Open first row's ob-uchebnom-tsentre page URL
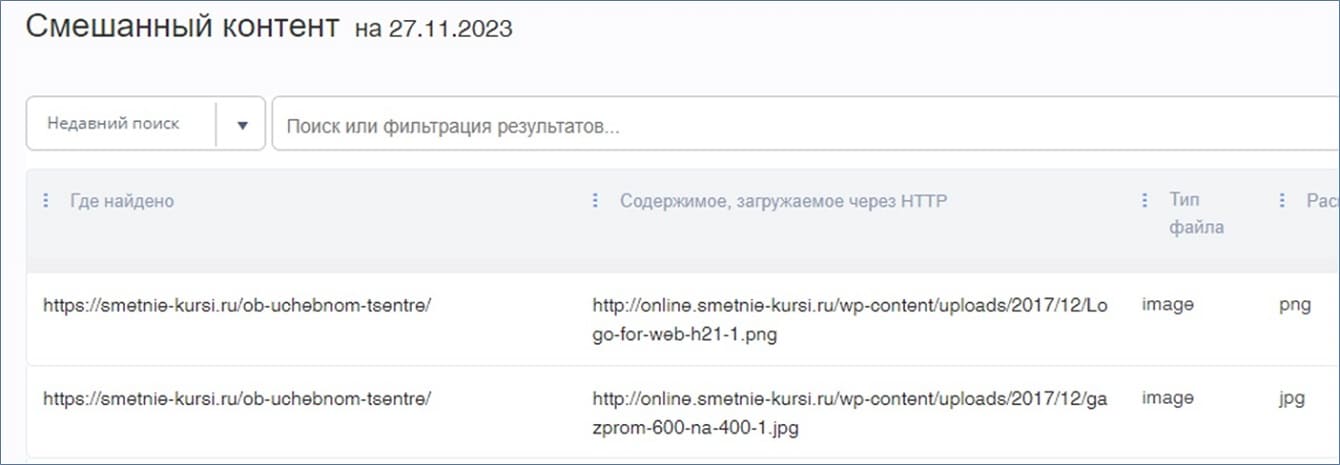 (x=237, y=305)
